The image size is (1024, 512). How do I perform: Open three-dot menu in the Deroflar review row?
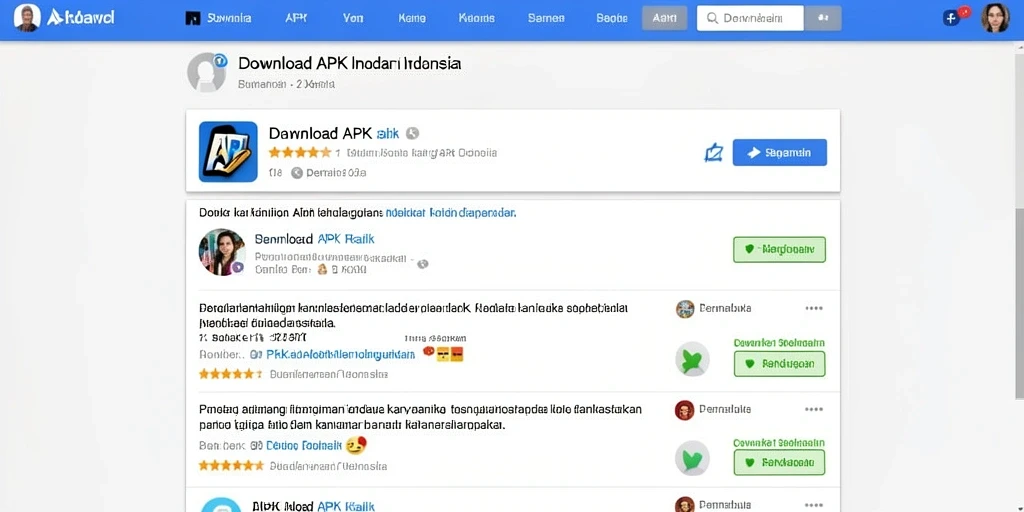814,308
